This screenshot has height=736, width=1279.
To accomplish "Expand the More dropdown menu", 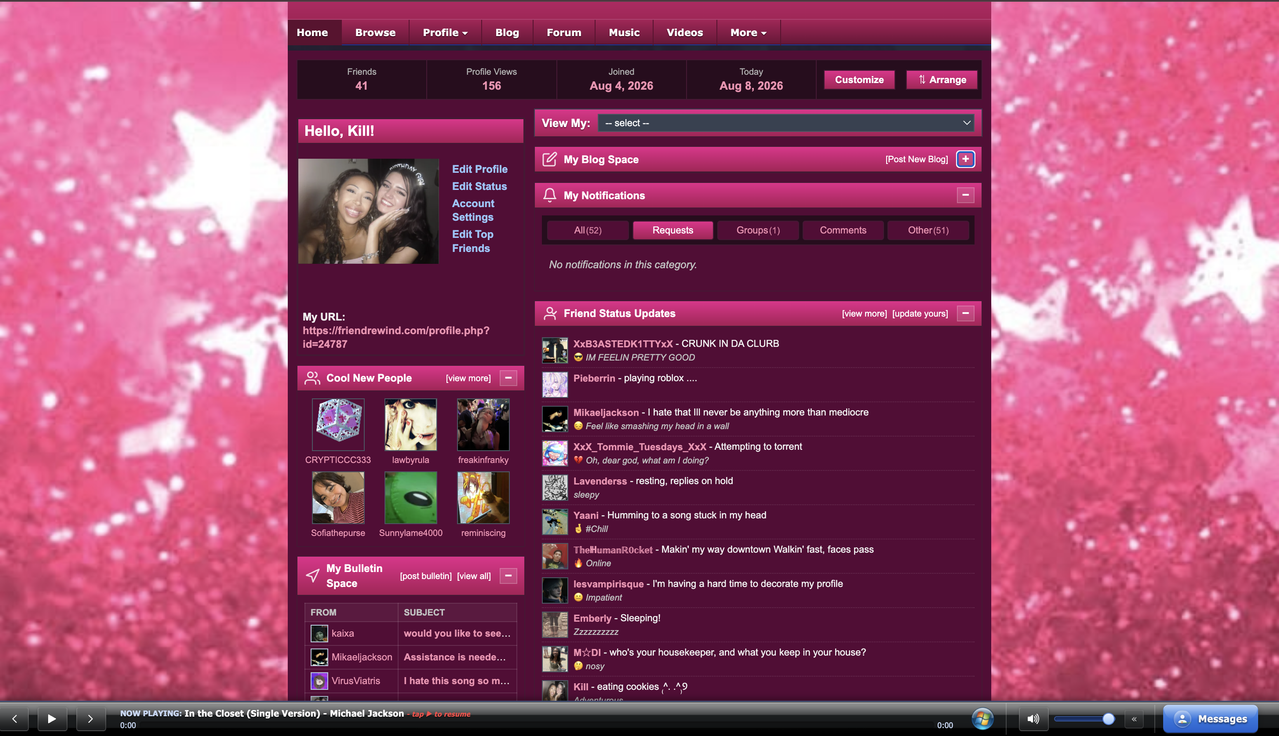I will [748, 32].
